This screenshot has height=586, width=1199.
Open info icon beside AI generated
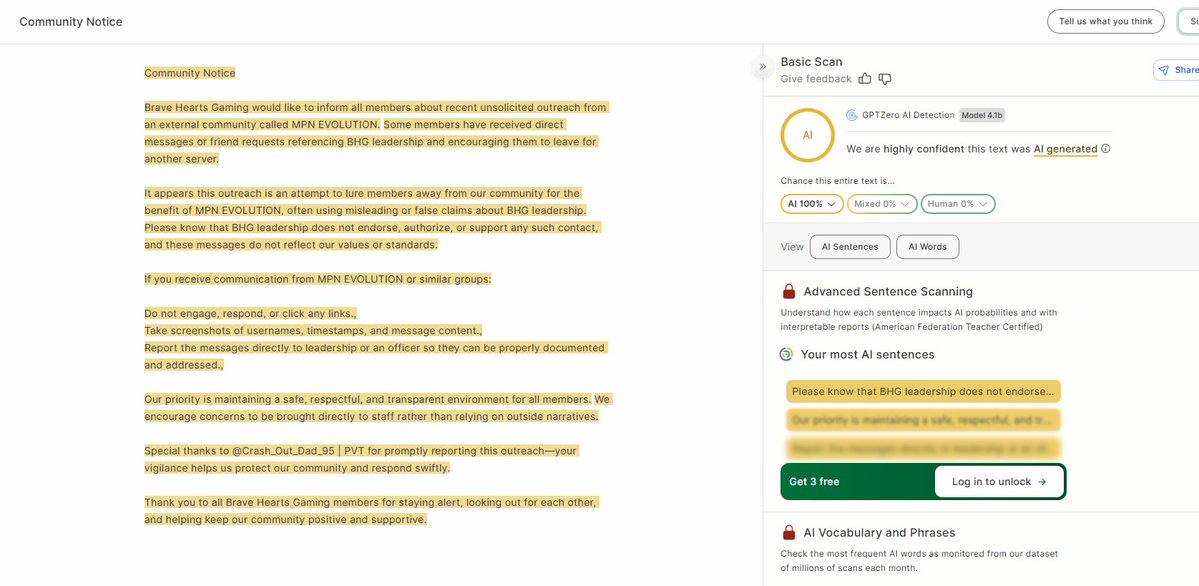point(1106,149)
